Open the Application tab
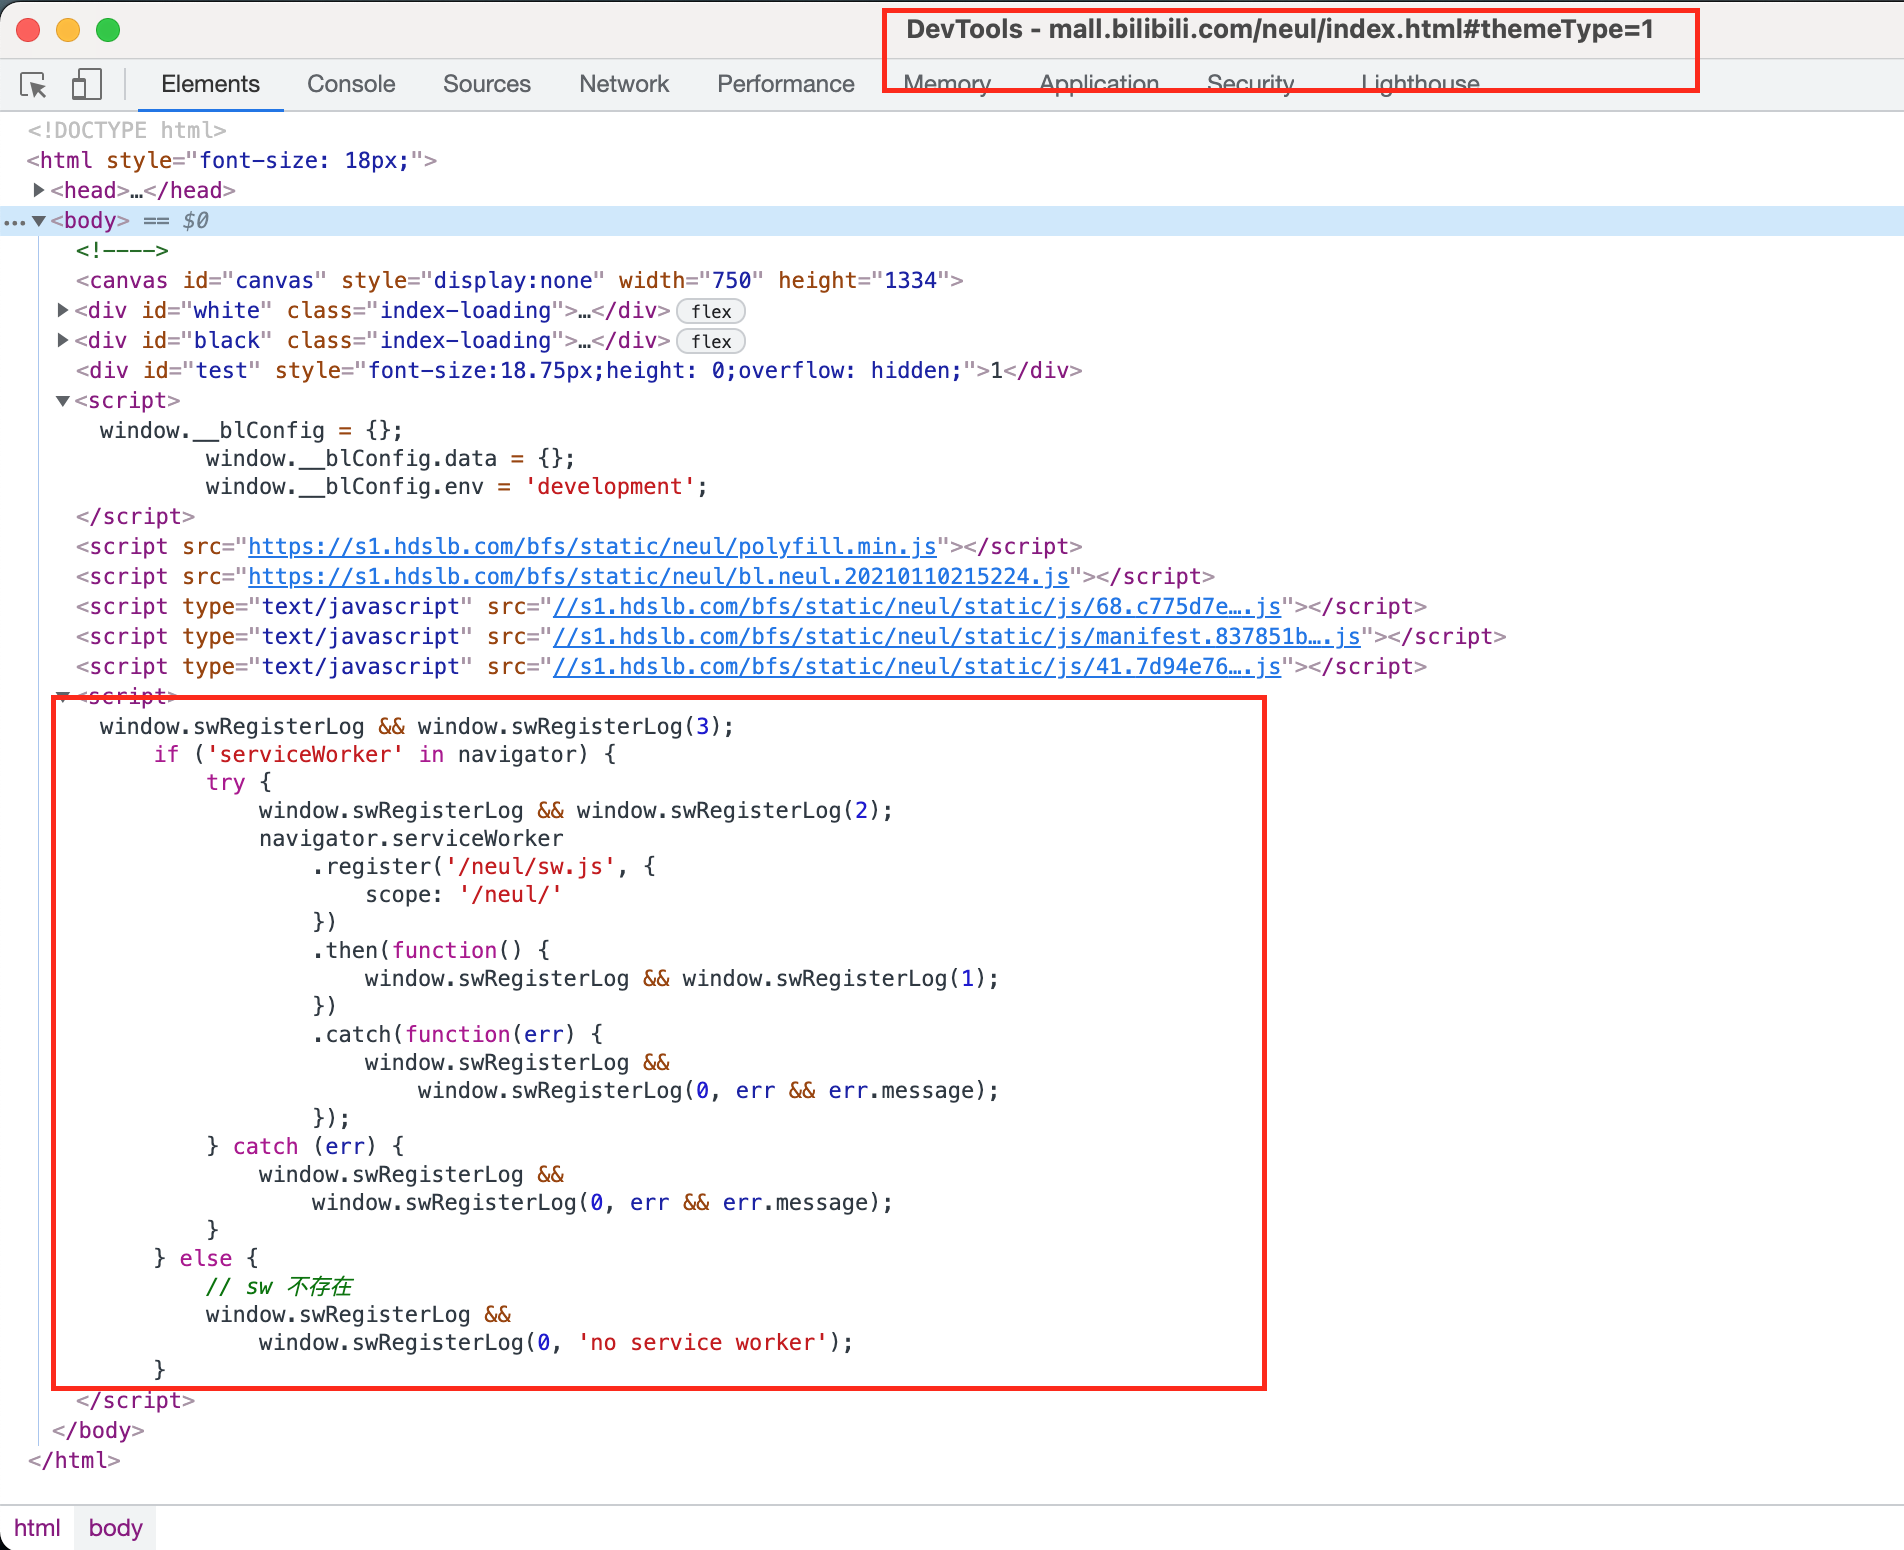 click(x=1099, y=84)
